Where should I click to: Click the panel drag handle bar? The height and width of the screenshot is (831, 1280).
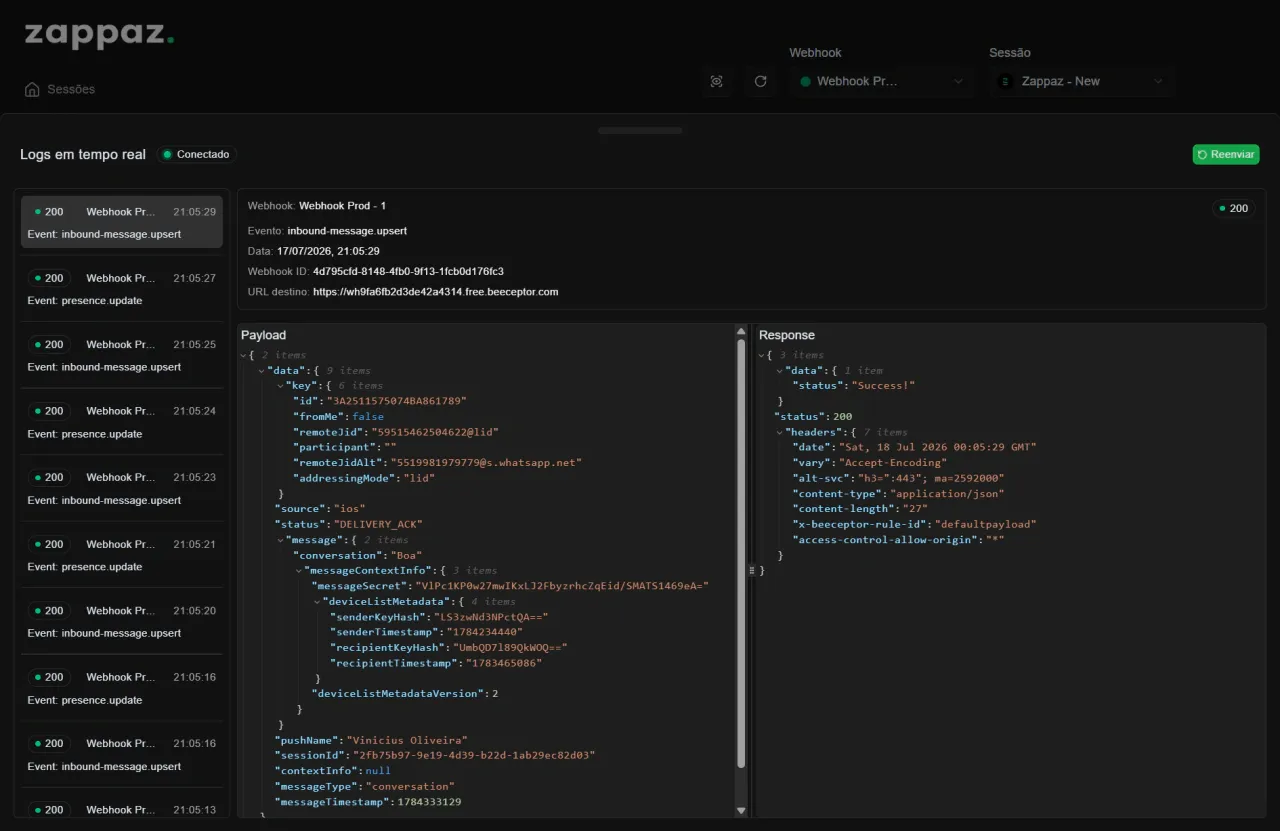point(640,130)
